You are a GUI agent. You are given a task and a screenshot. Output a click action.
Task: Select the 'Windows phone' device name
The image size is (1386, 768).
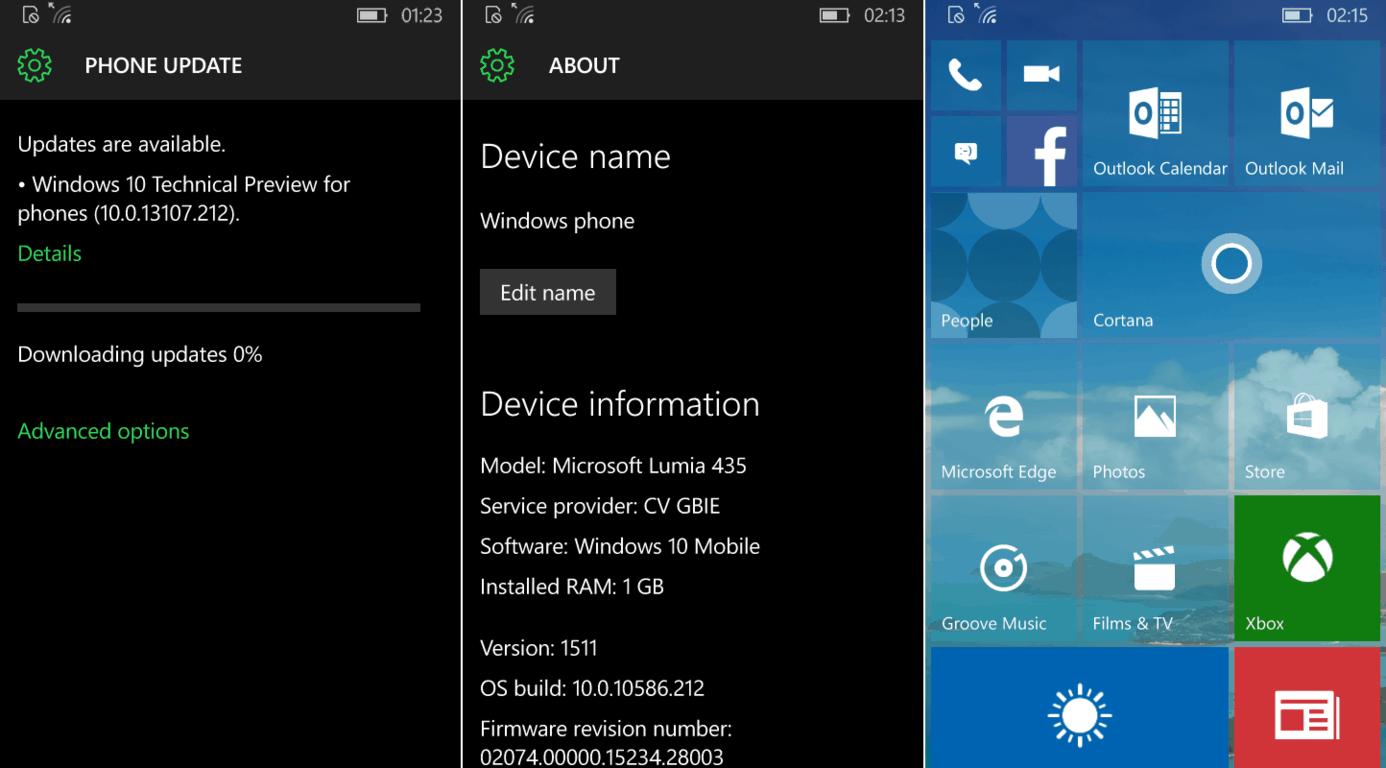point(557,221)
